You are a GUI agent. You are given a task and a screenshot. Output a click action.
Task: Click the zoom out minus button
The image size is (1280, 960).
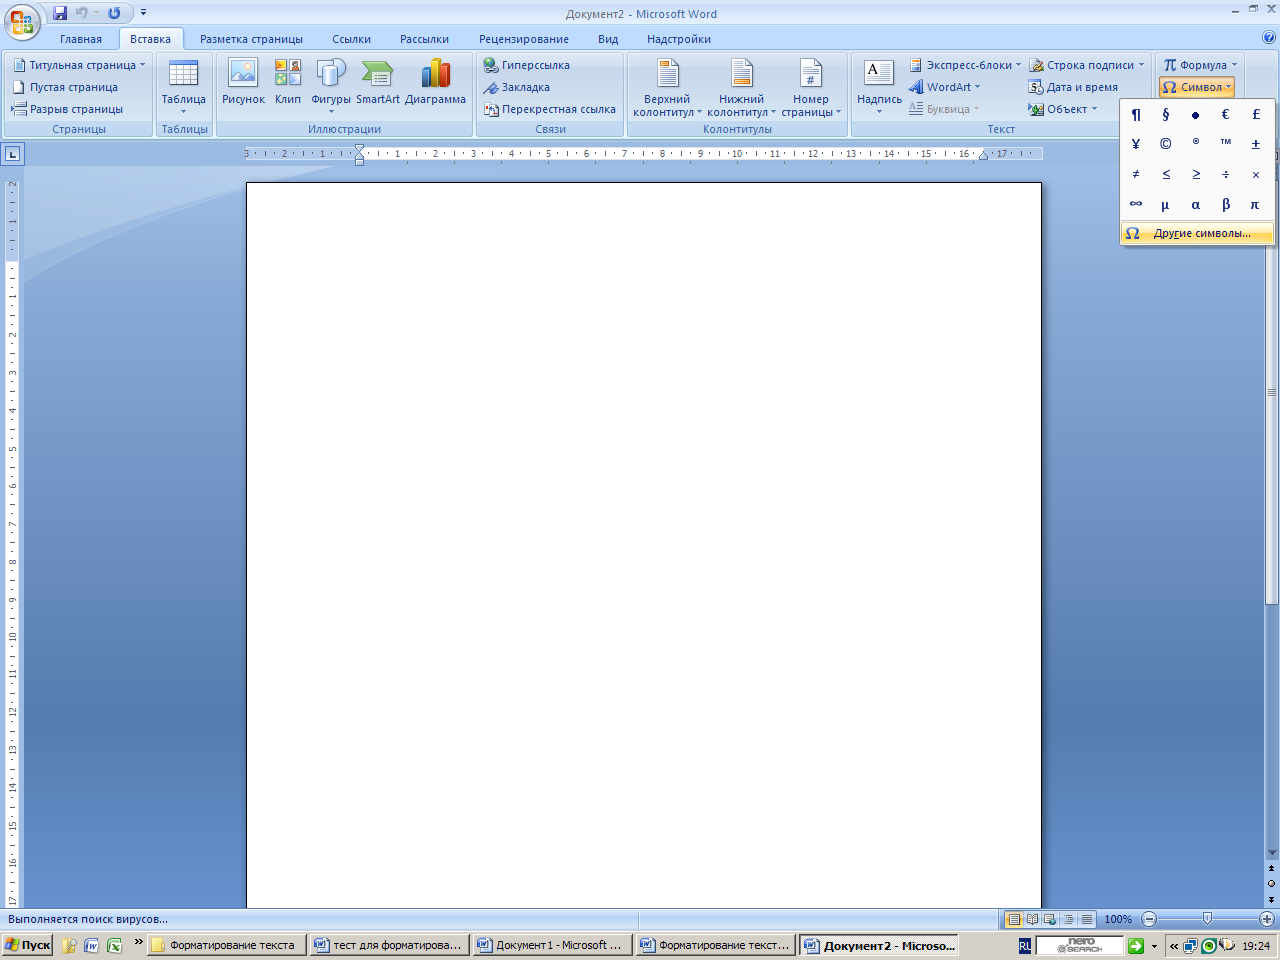pyautogui.click(x=1149, y=919)
